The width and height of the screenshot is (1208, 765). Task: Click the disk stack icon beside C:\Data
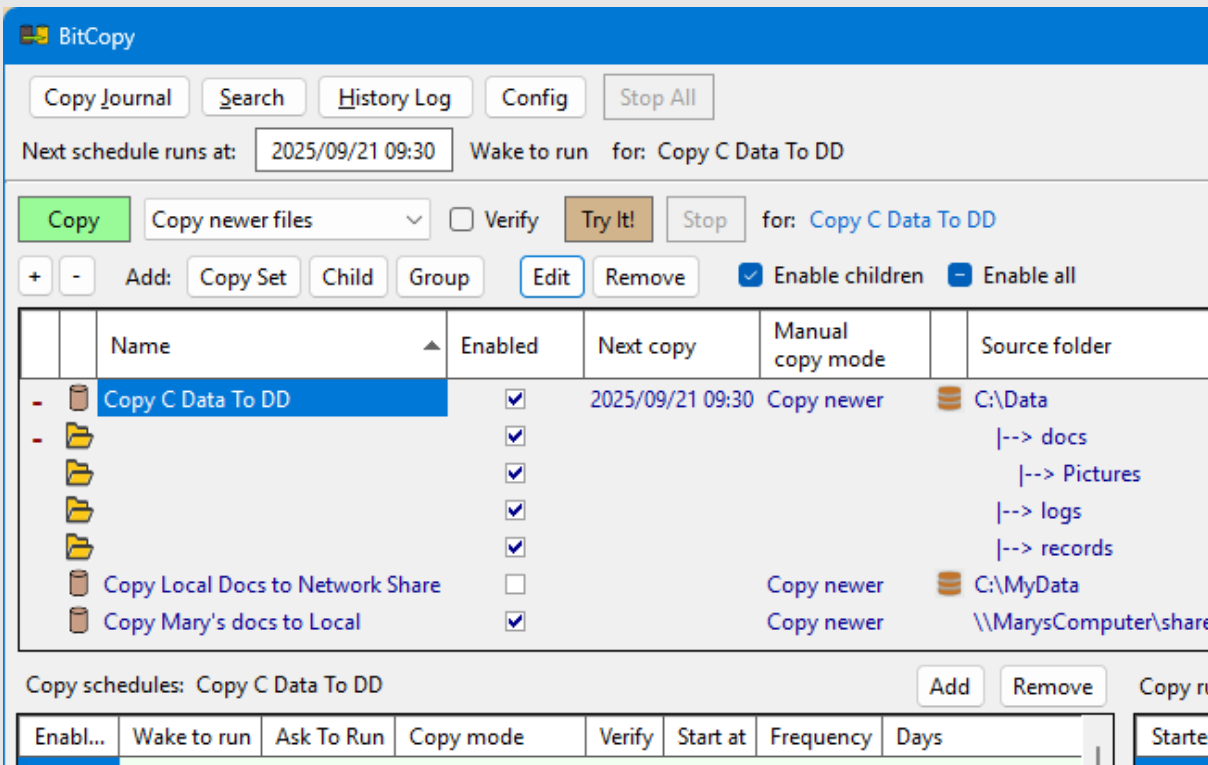pyautogui.click(x=947, y=398)
